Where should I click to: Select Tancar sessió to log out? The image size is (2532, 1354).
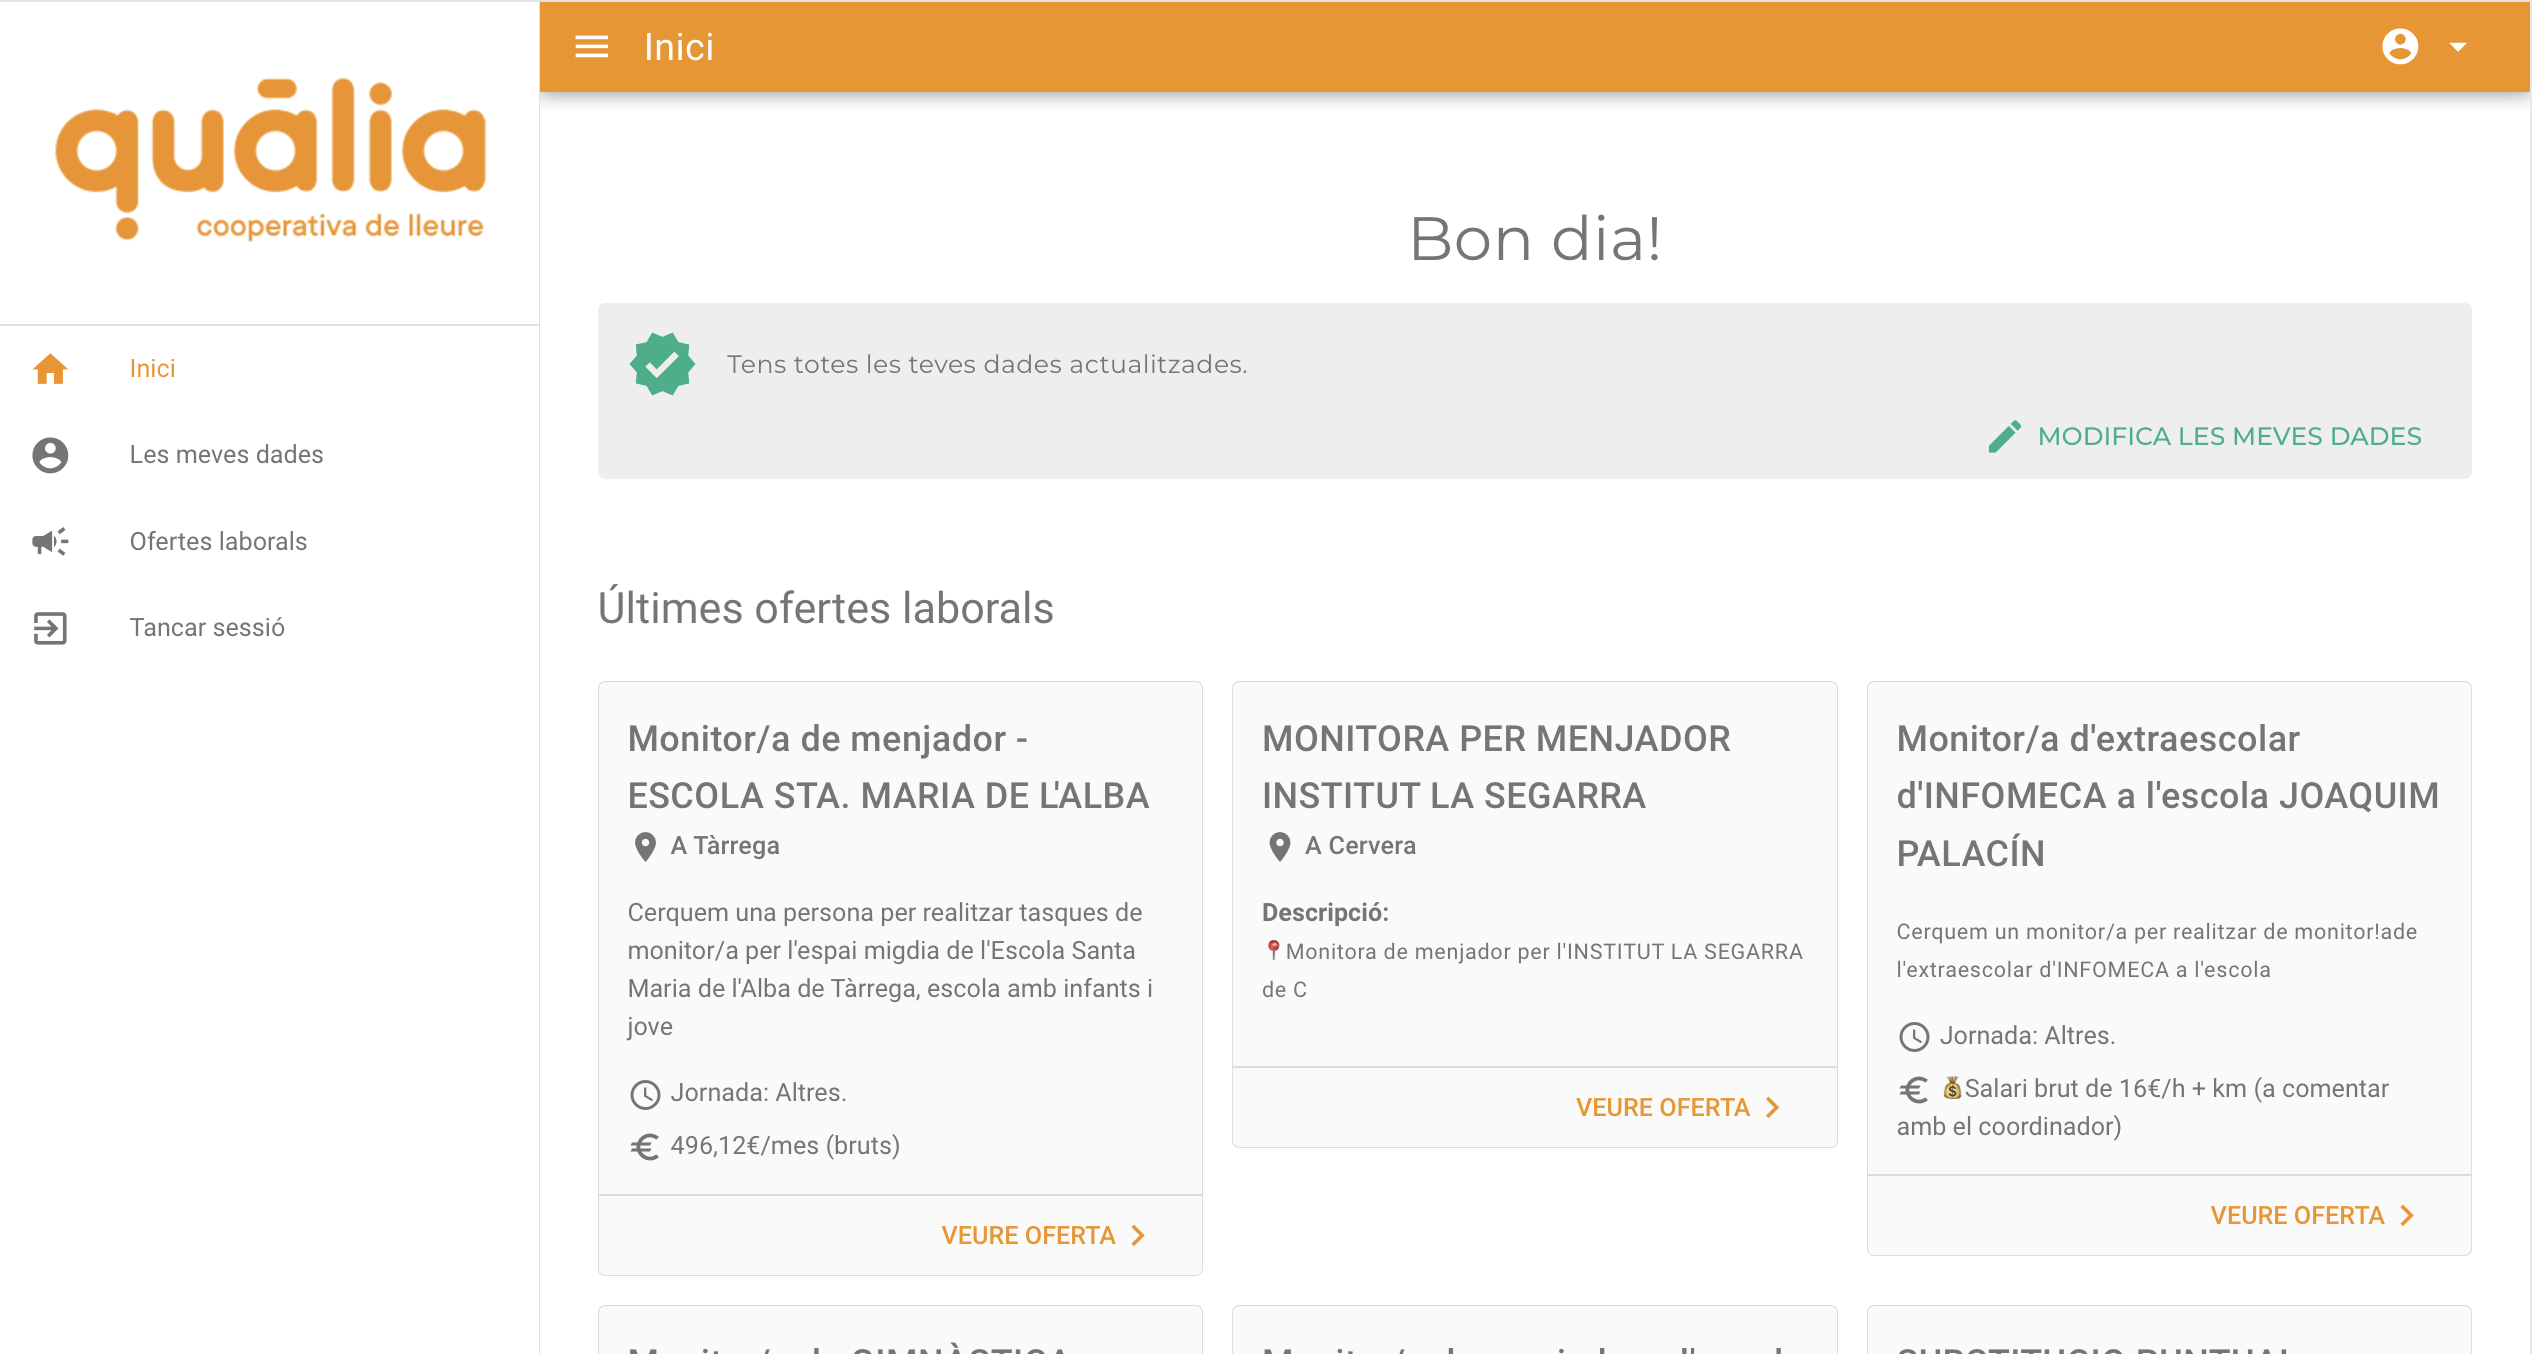pyautogui.click(x=206, y=627)
